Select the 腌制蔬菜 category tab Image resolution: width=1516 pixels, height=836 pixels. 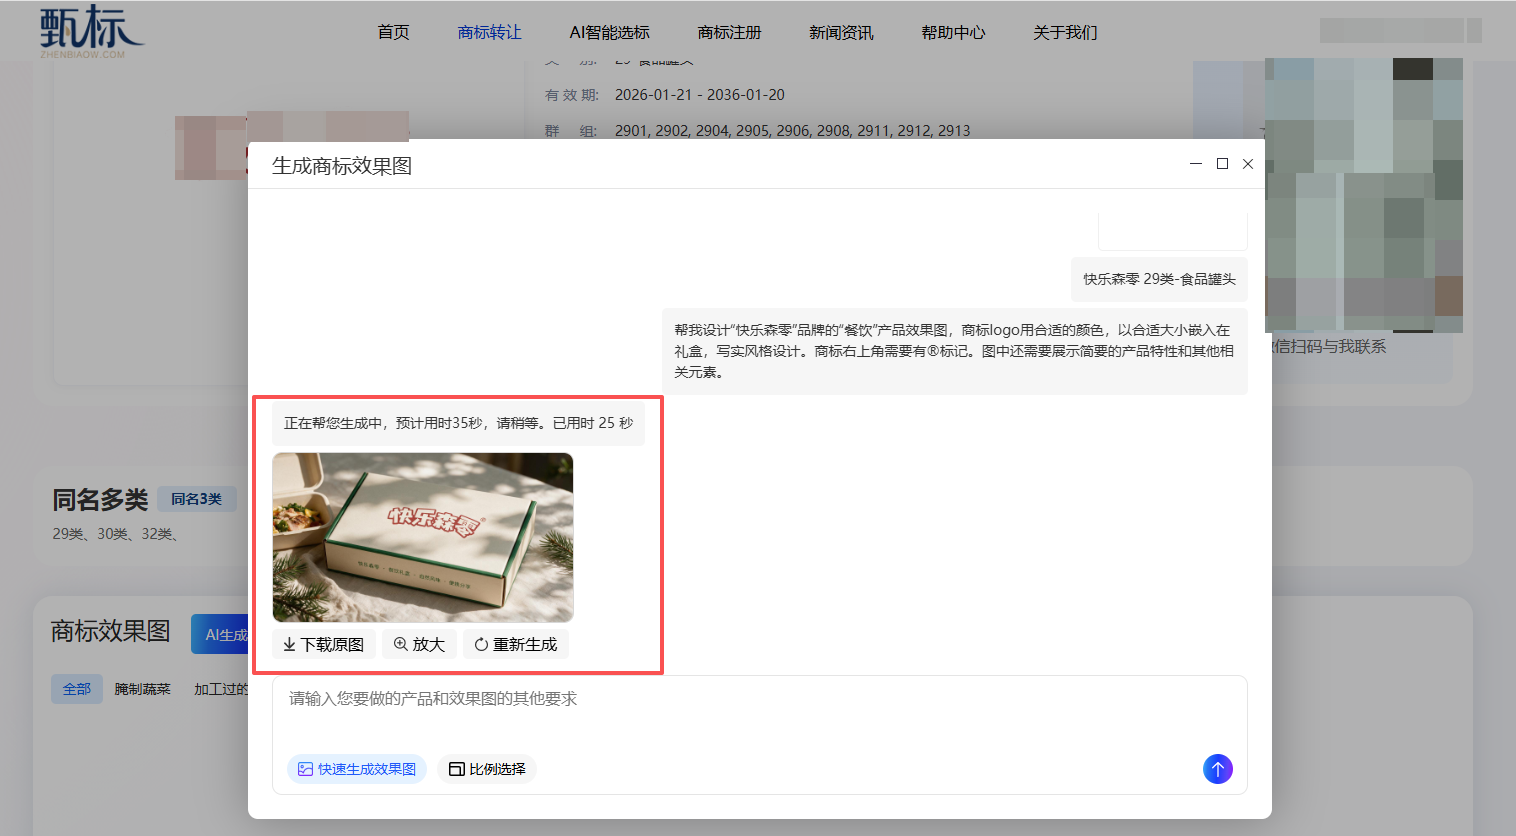coord(142,689)
